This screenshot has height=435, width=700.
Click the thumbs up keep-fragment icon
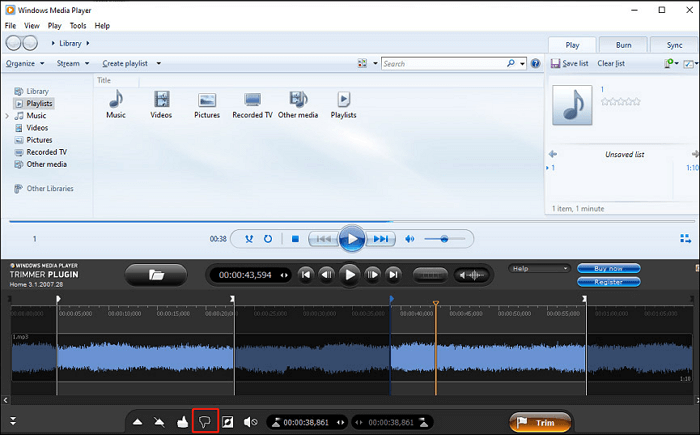click(182, 422)
